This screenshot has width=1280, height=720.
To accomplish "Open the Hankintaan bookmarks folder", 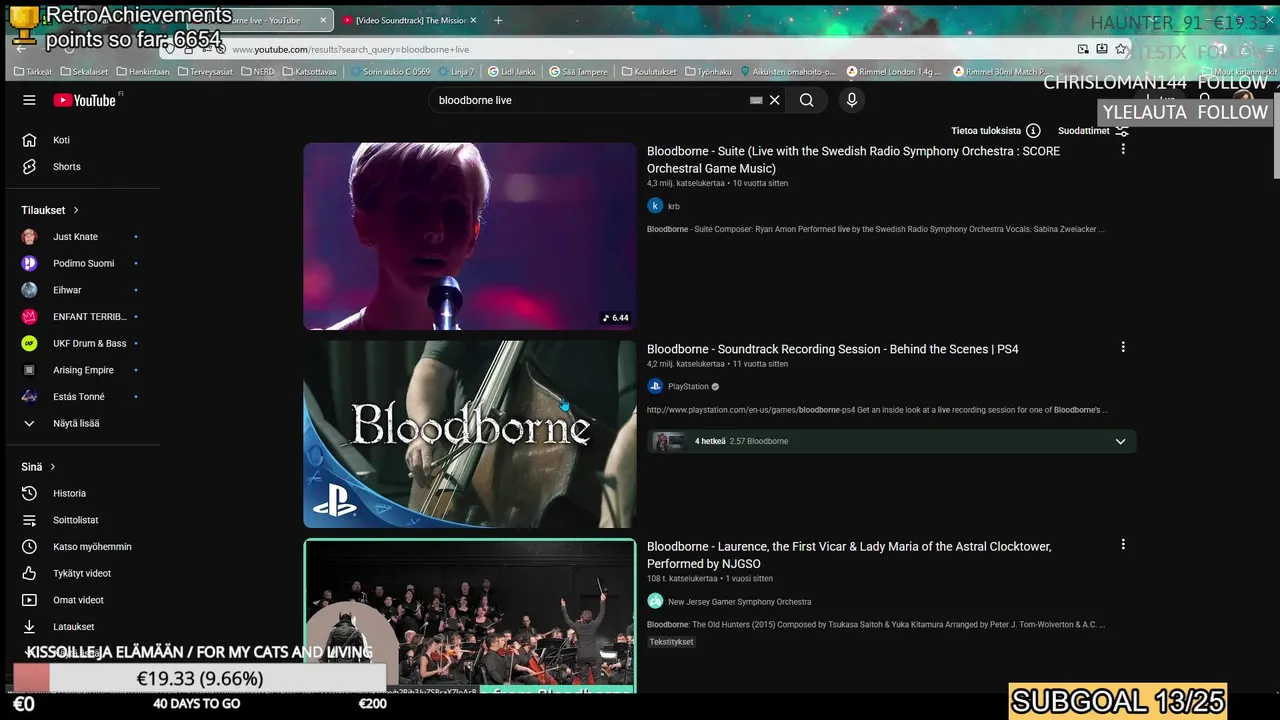I will [x=143, y=72].
